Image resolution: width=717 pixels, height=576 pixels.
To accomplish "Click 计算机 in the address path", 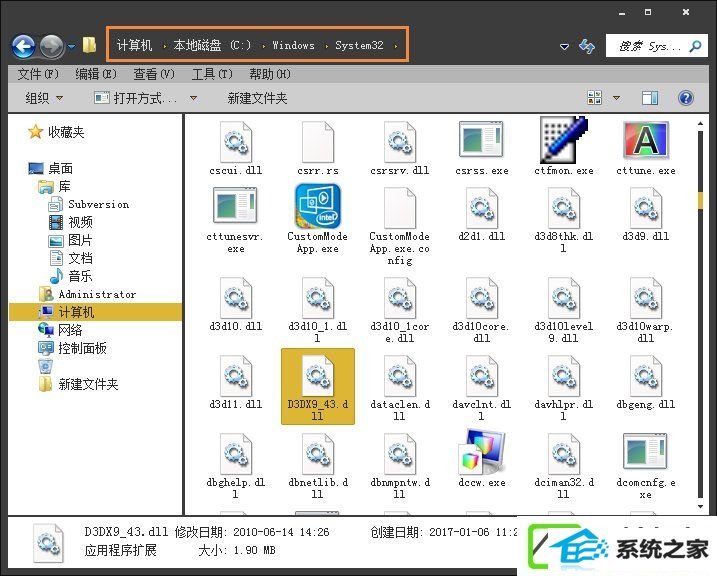I will click(134, 45).
